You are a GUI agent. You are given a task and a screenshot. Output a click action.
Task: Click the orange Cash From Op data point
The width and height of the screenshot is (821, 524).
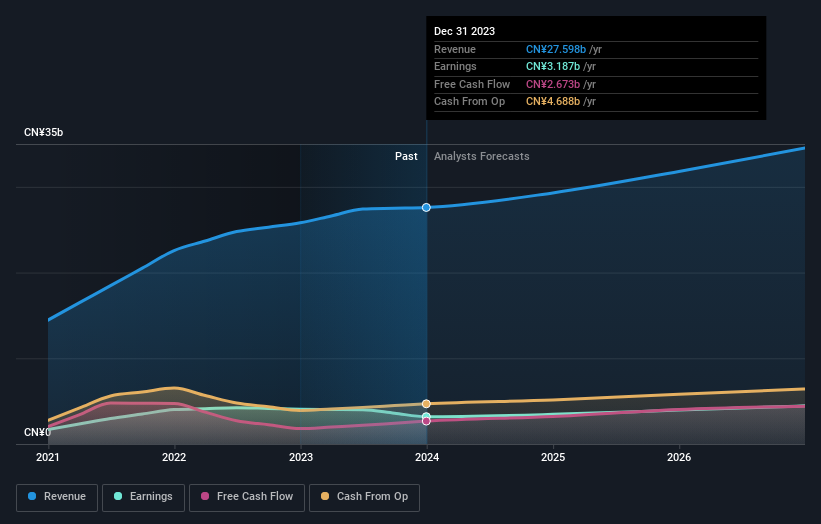coord(426,404)
